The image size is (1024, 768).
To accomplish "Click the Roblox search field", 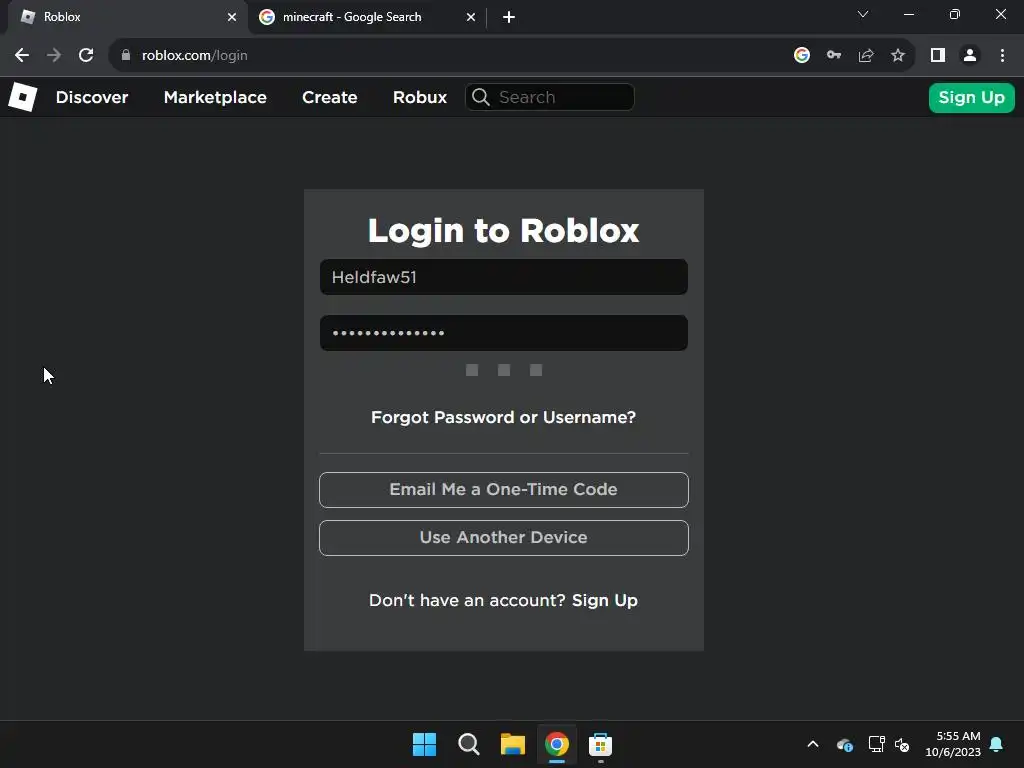I will click(x=549, y=97).
